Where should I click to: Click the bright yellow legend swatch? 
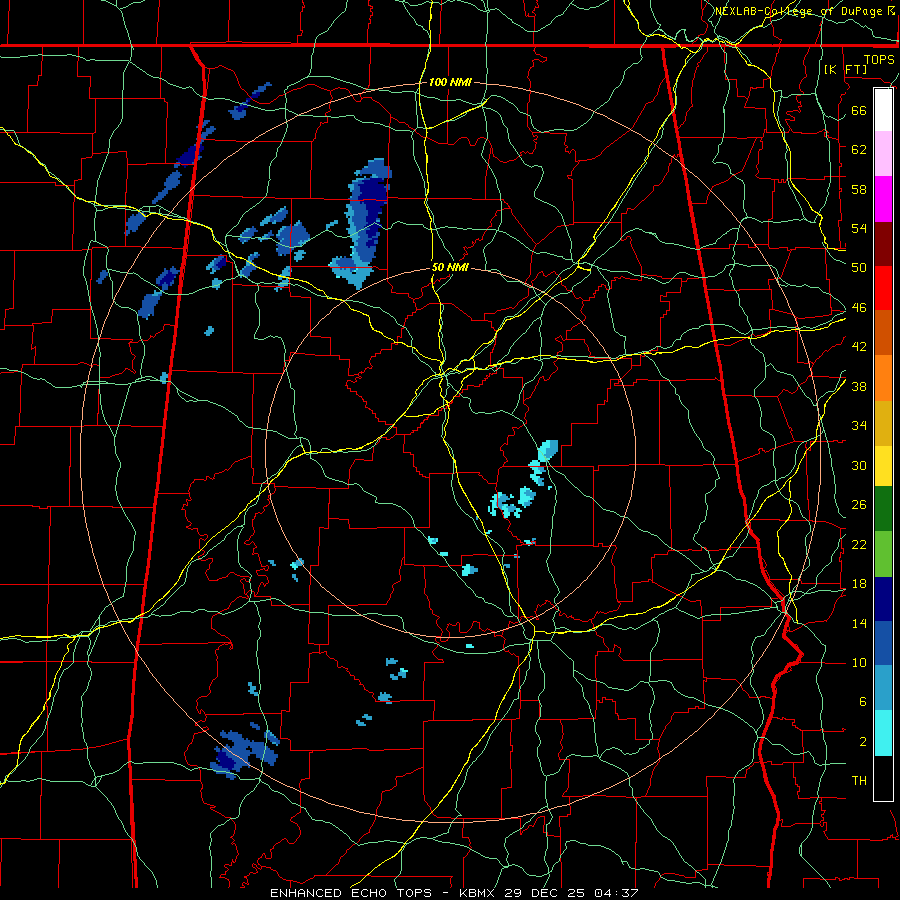pos(883,466)
